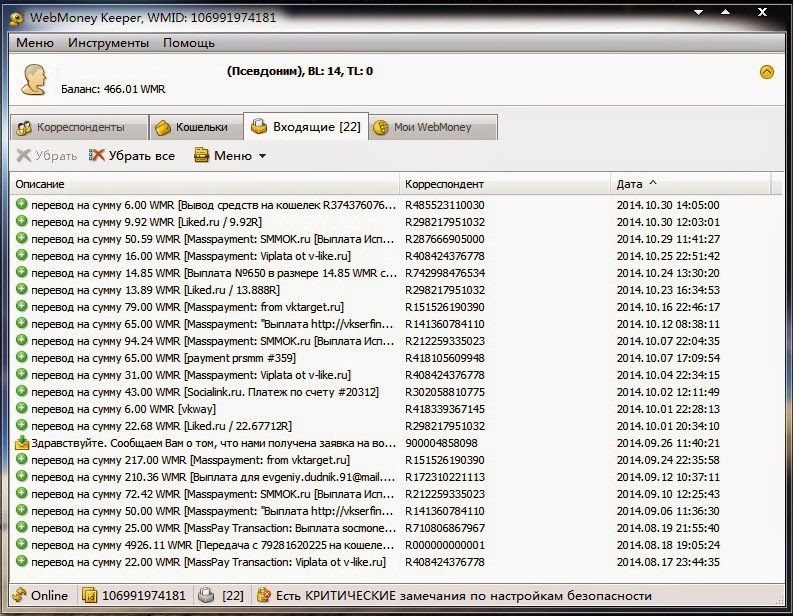Click the message envelope icon of Здравствуйте row
The height and width of the screenshot is (616, 793).
(22, 443)
